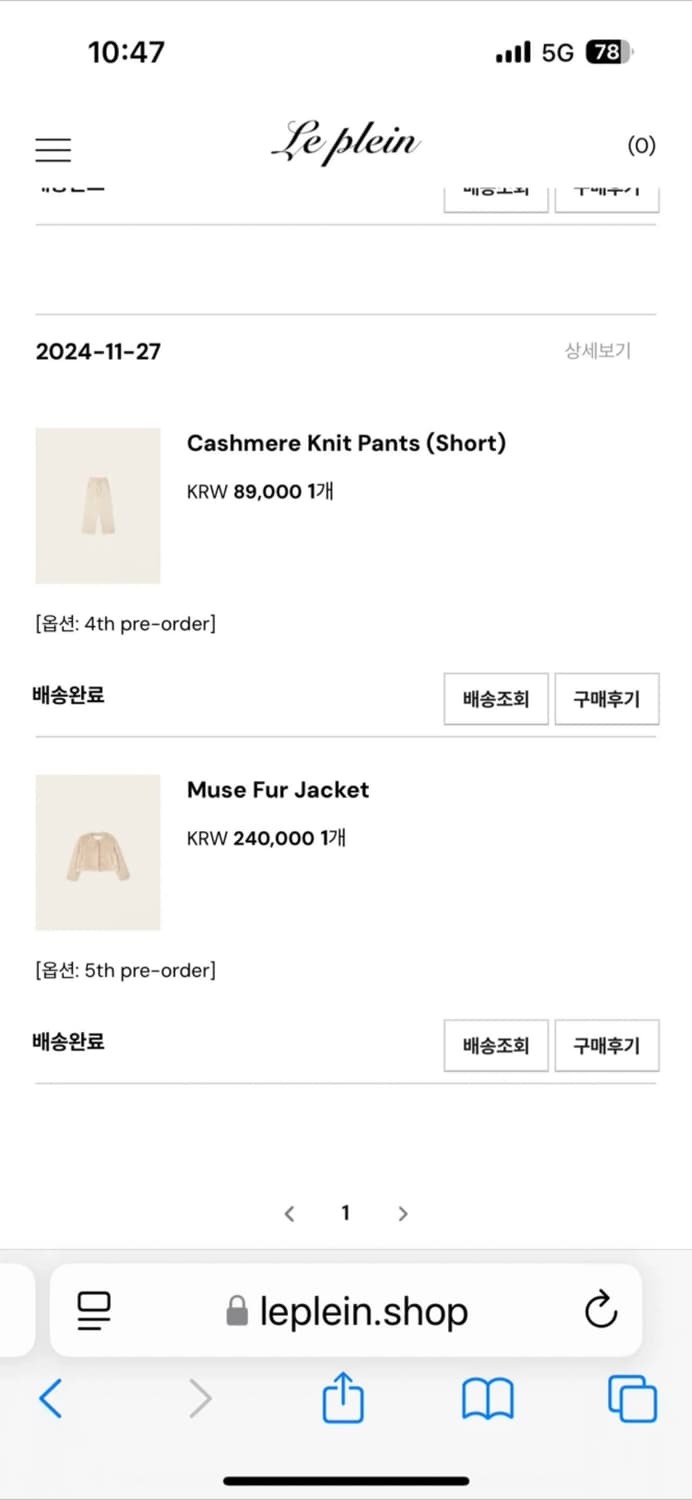Tap the Le plein logo

346,143
